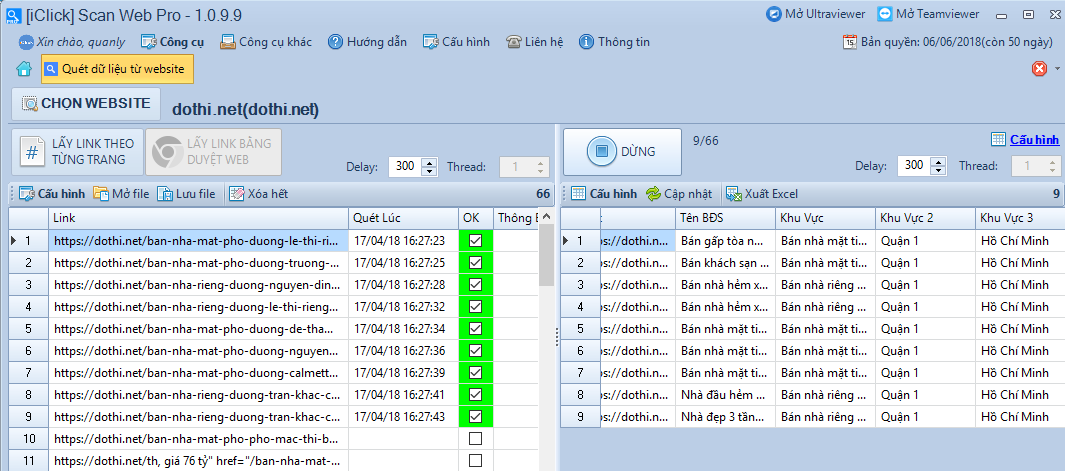Viewport: 1065px width, 471px height.
Task: Select link ban-nha-mat-pho-duong-calmett row 7
Action: point(198,372)
